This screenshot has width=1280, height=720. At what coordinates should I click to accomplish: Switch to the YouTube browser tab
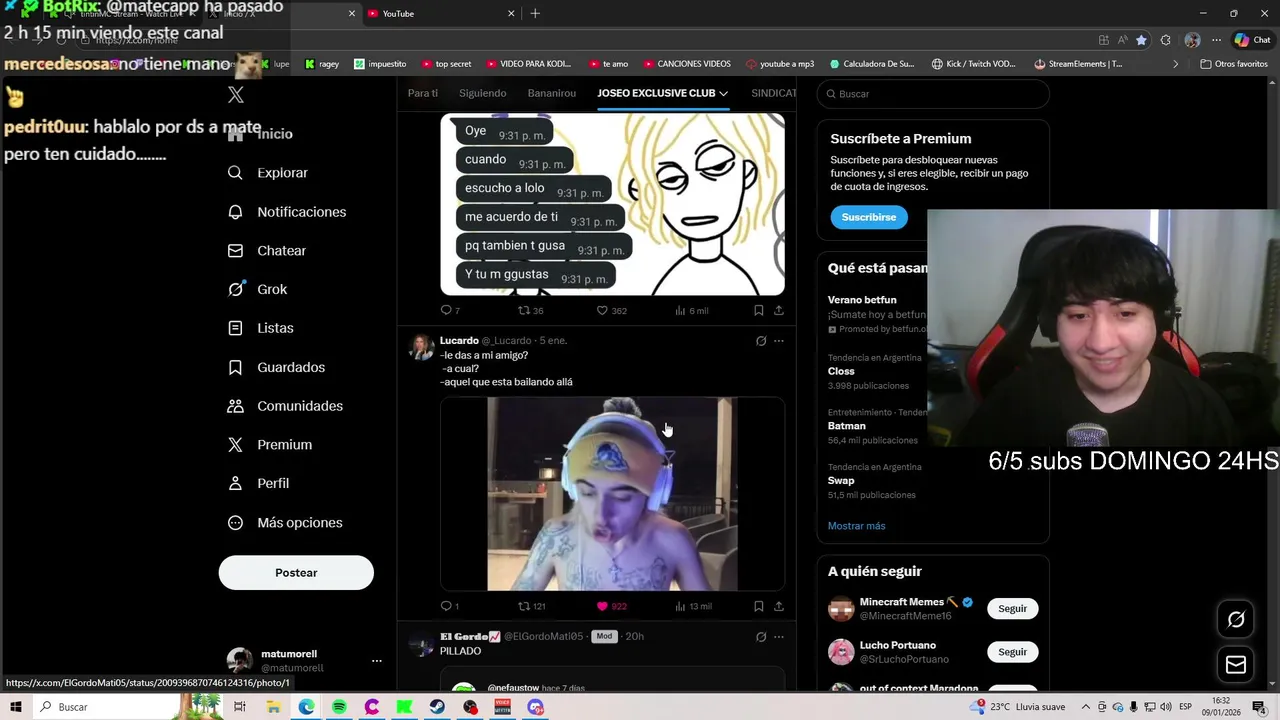[x=440, y=13]
